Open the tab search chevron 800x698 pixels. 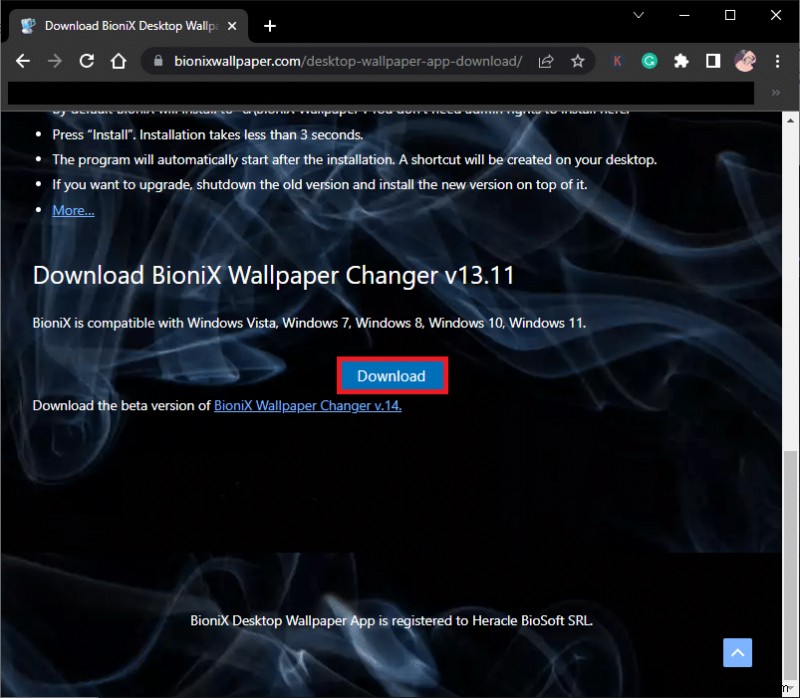[638, 16]
